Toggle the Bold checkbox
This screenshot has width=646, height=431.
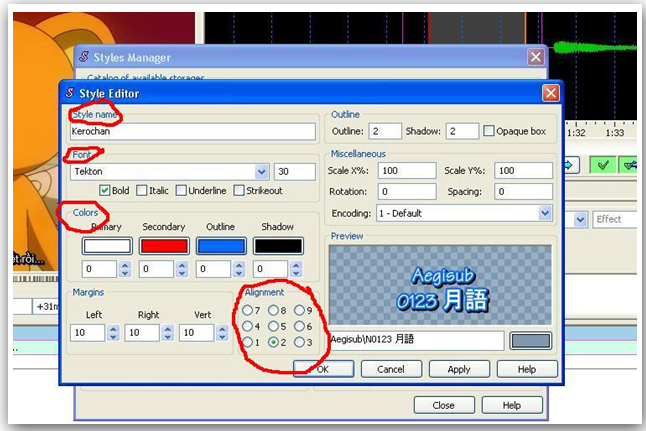pos(105,190)
